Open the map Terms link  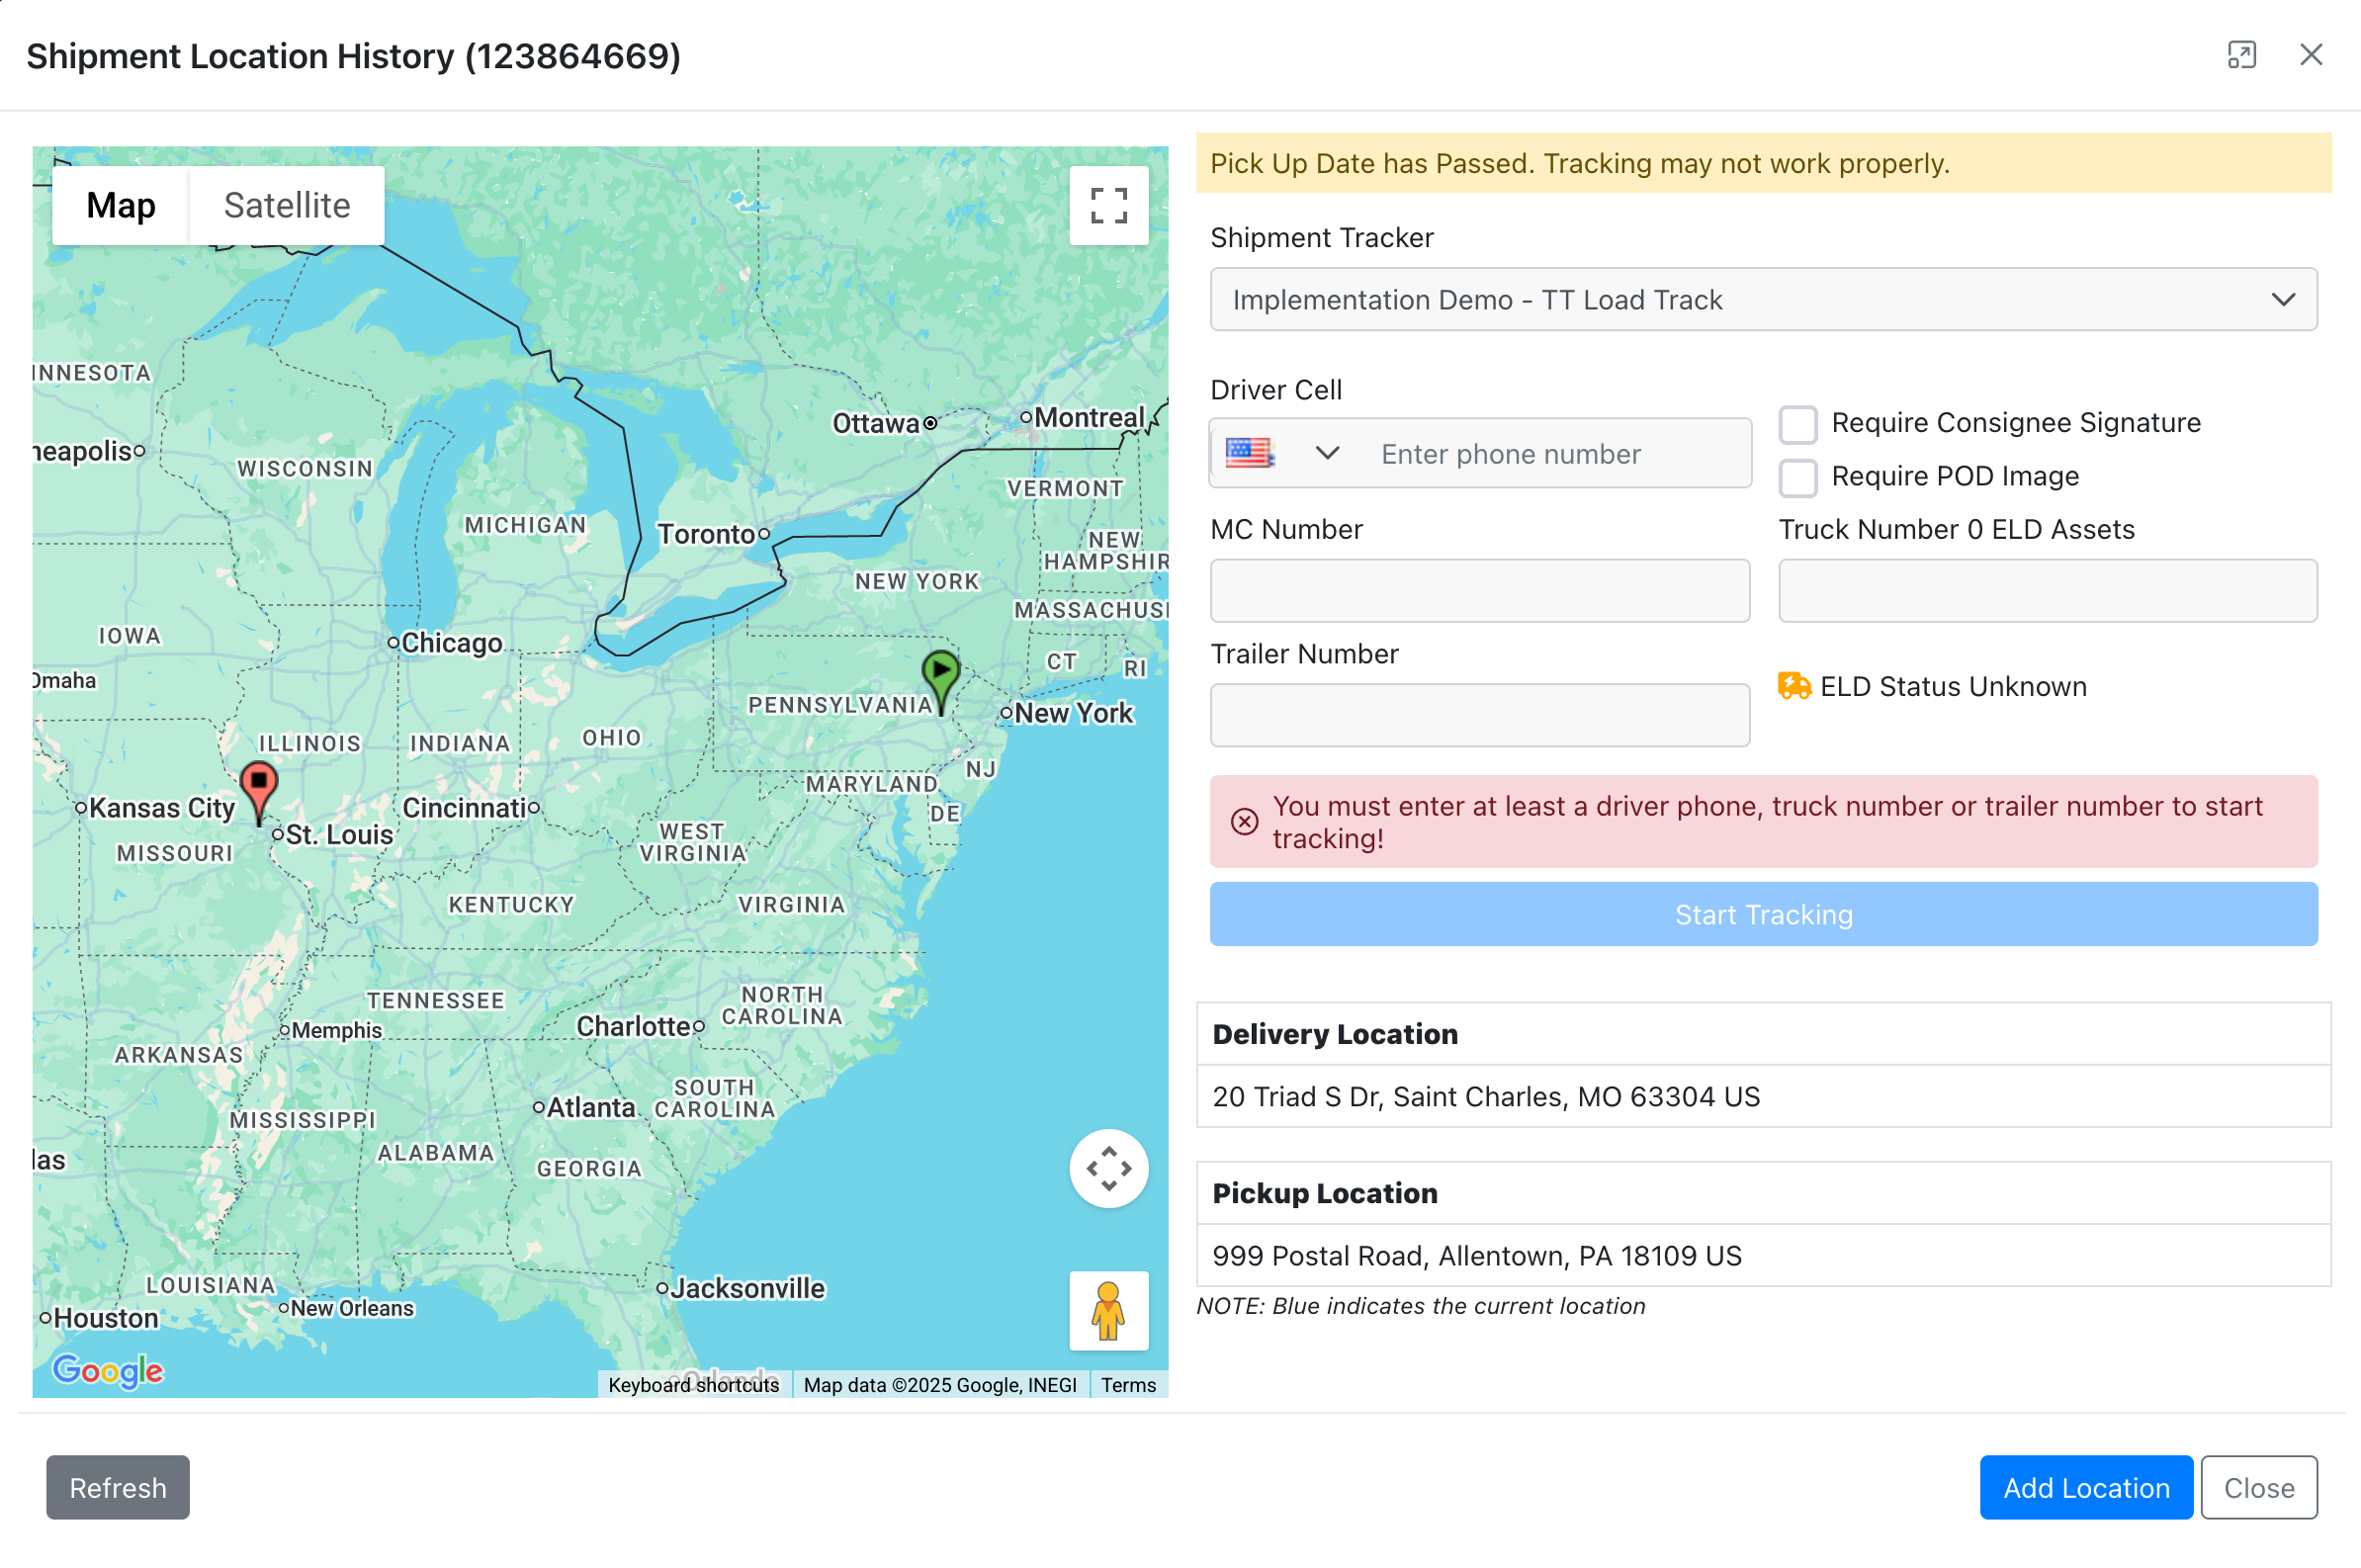tap(1127, 1385)
